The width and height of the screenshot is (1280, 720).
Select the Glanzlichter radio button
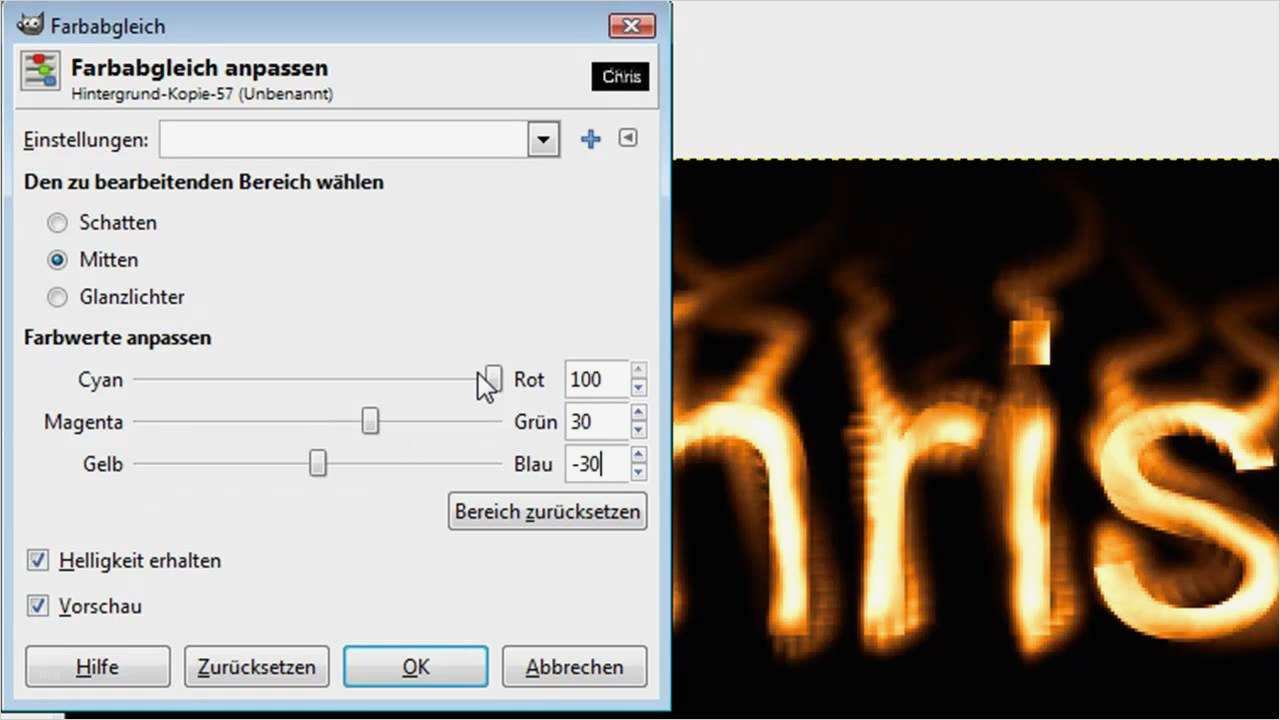tap(57, 296)
